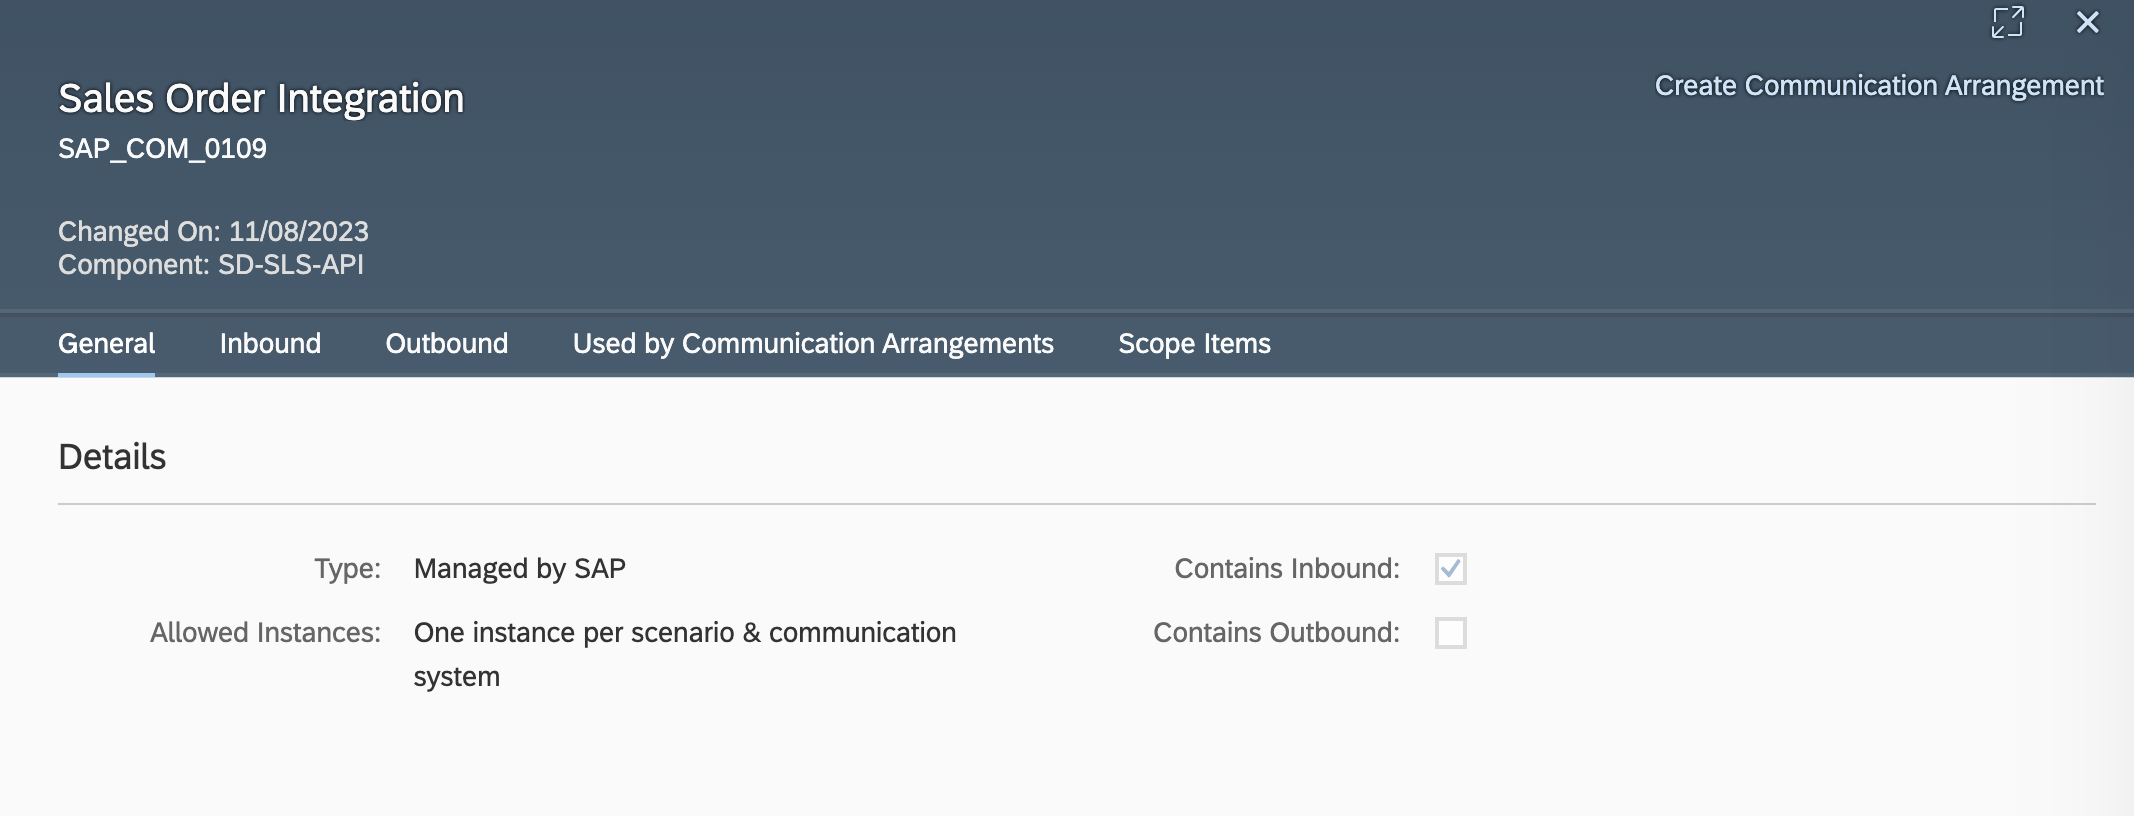2134x816 pixels.
Task: Go to the Outbound tab
Action: 446,344
